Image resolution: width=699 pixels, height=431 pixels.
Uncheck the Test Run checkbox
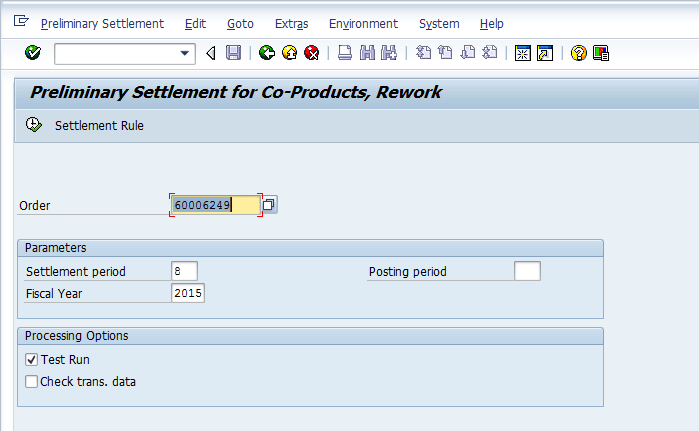(32, 359)
